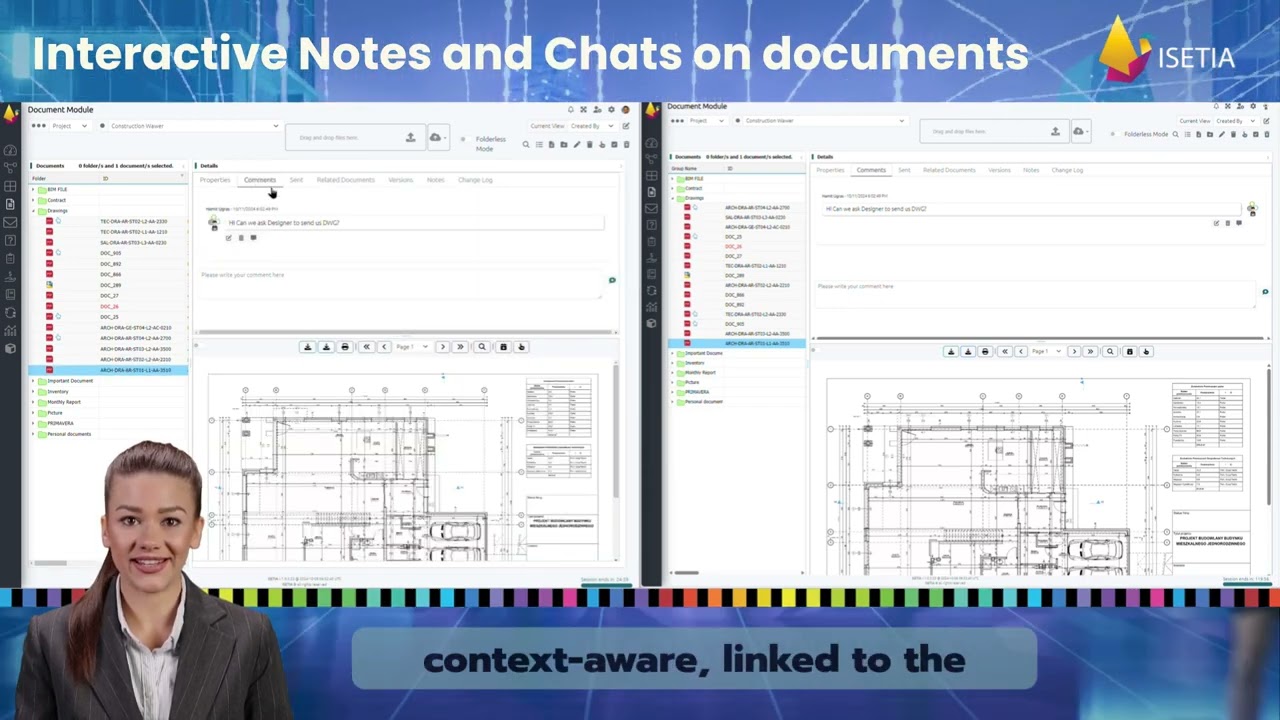Click upload icon in right window drop zone

click(x=1055, y=131)
